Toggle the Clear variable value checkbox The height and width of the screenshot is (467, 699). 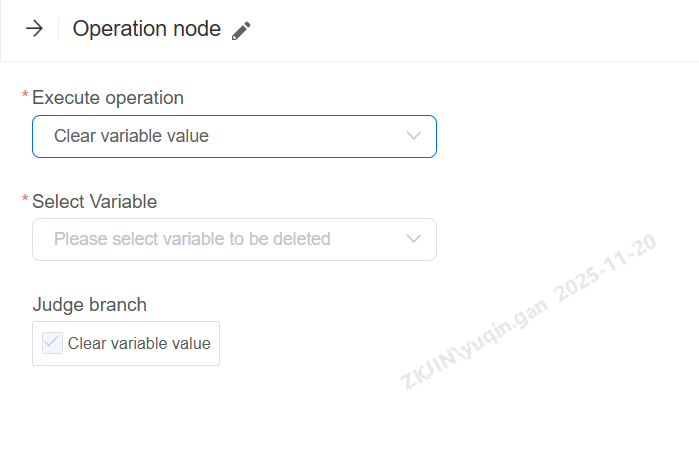click(52, 343)
